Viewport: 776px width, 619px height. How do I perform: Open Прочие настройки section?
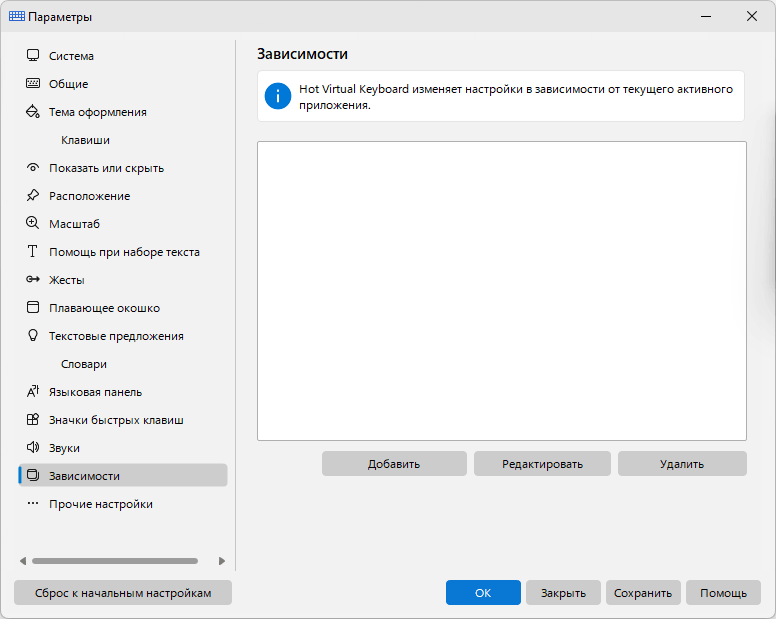(x=123, y=504)
